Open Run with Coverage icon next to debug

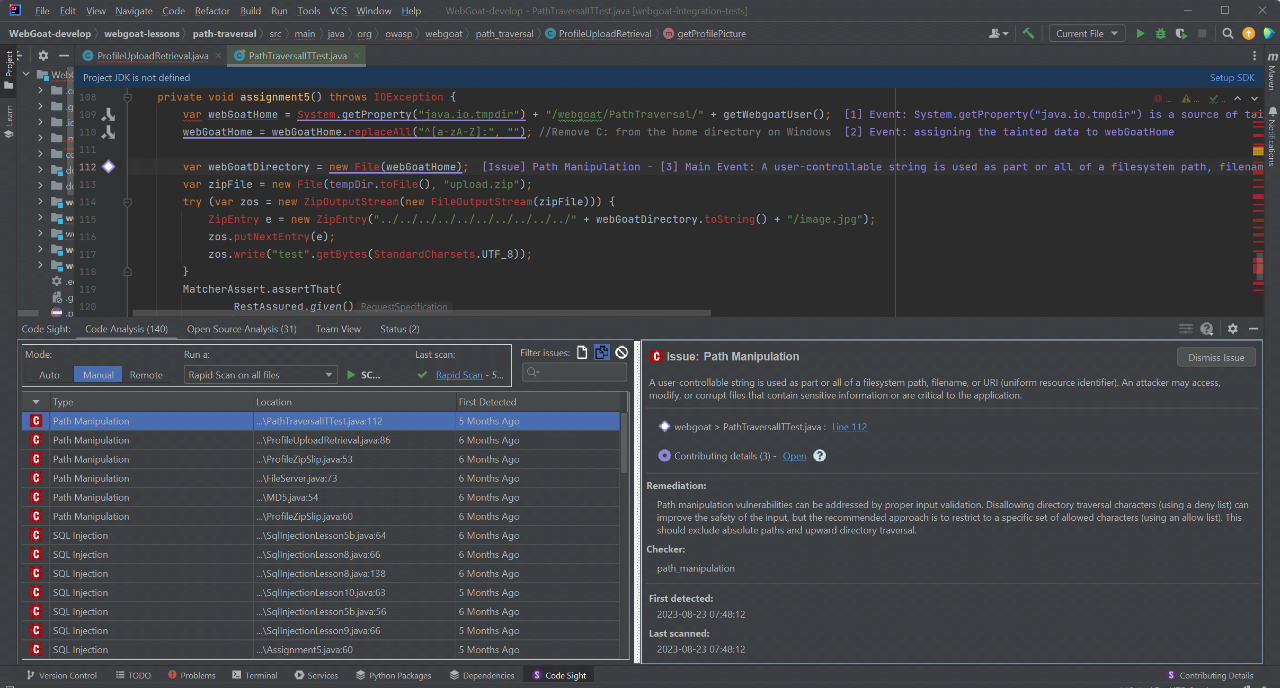(1181, 33)
